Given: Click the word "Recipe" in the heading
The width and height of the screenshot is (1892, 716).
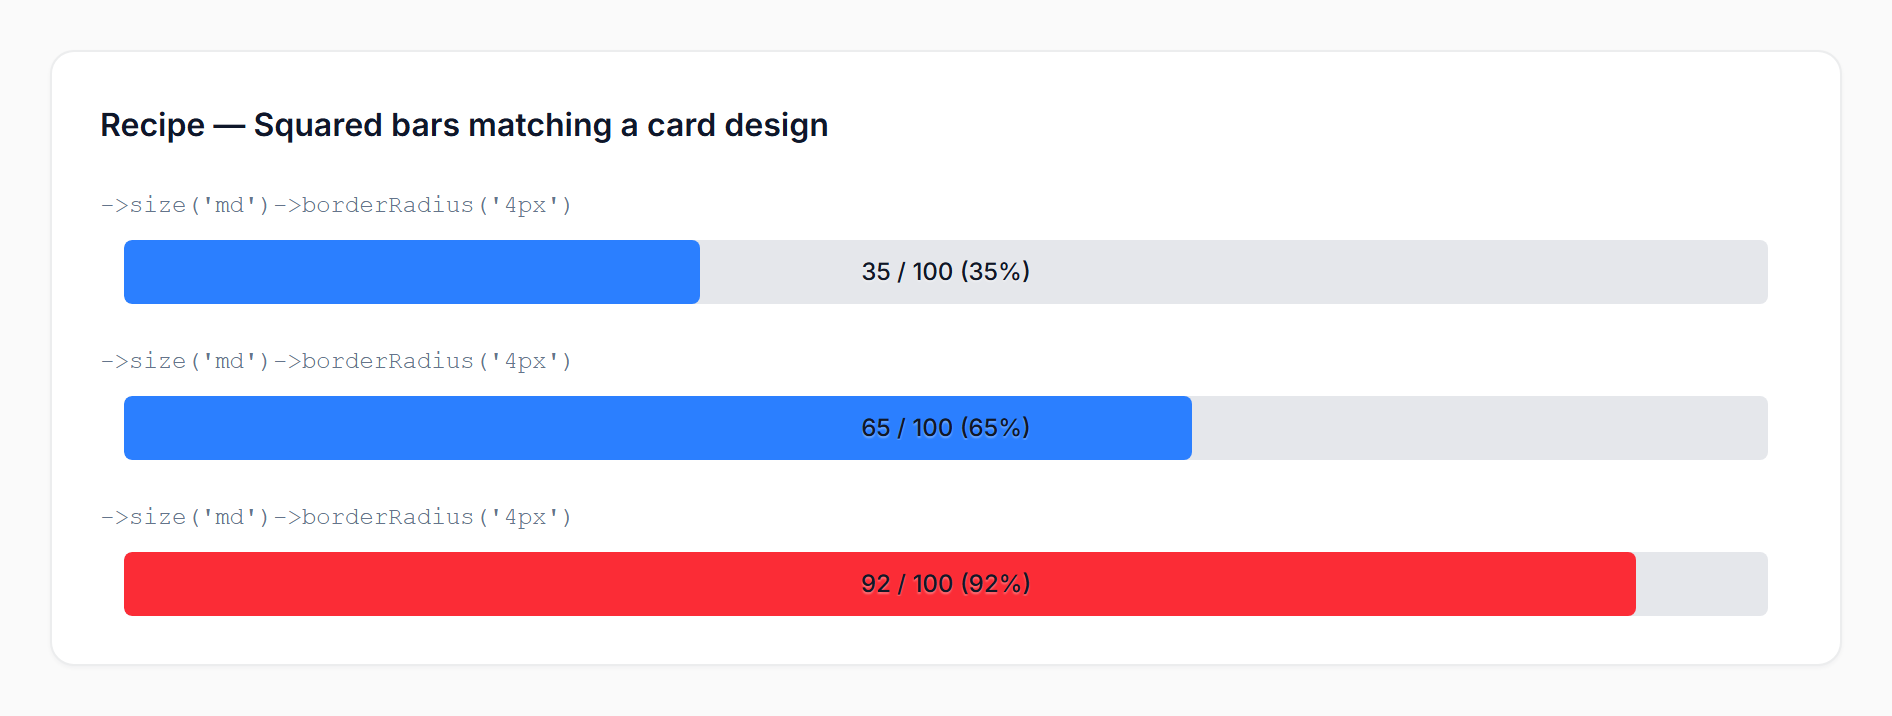Looking at the screenshot, I should pyautogui.click(x=152, y=125).
